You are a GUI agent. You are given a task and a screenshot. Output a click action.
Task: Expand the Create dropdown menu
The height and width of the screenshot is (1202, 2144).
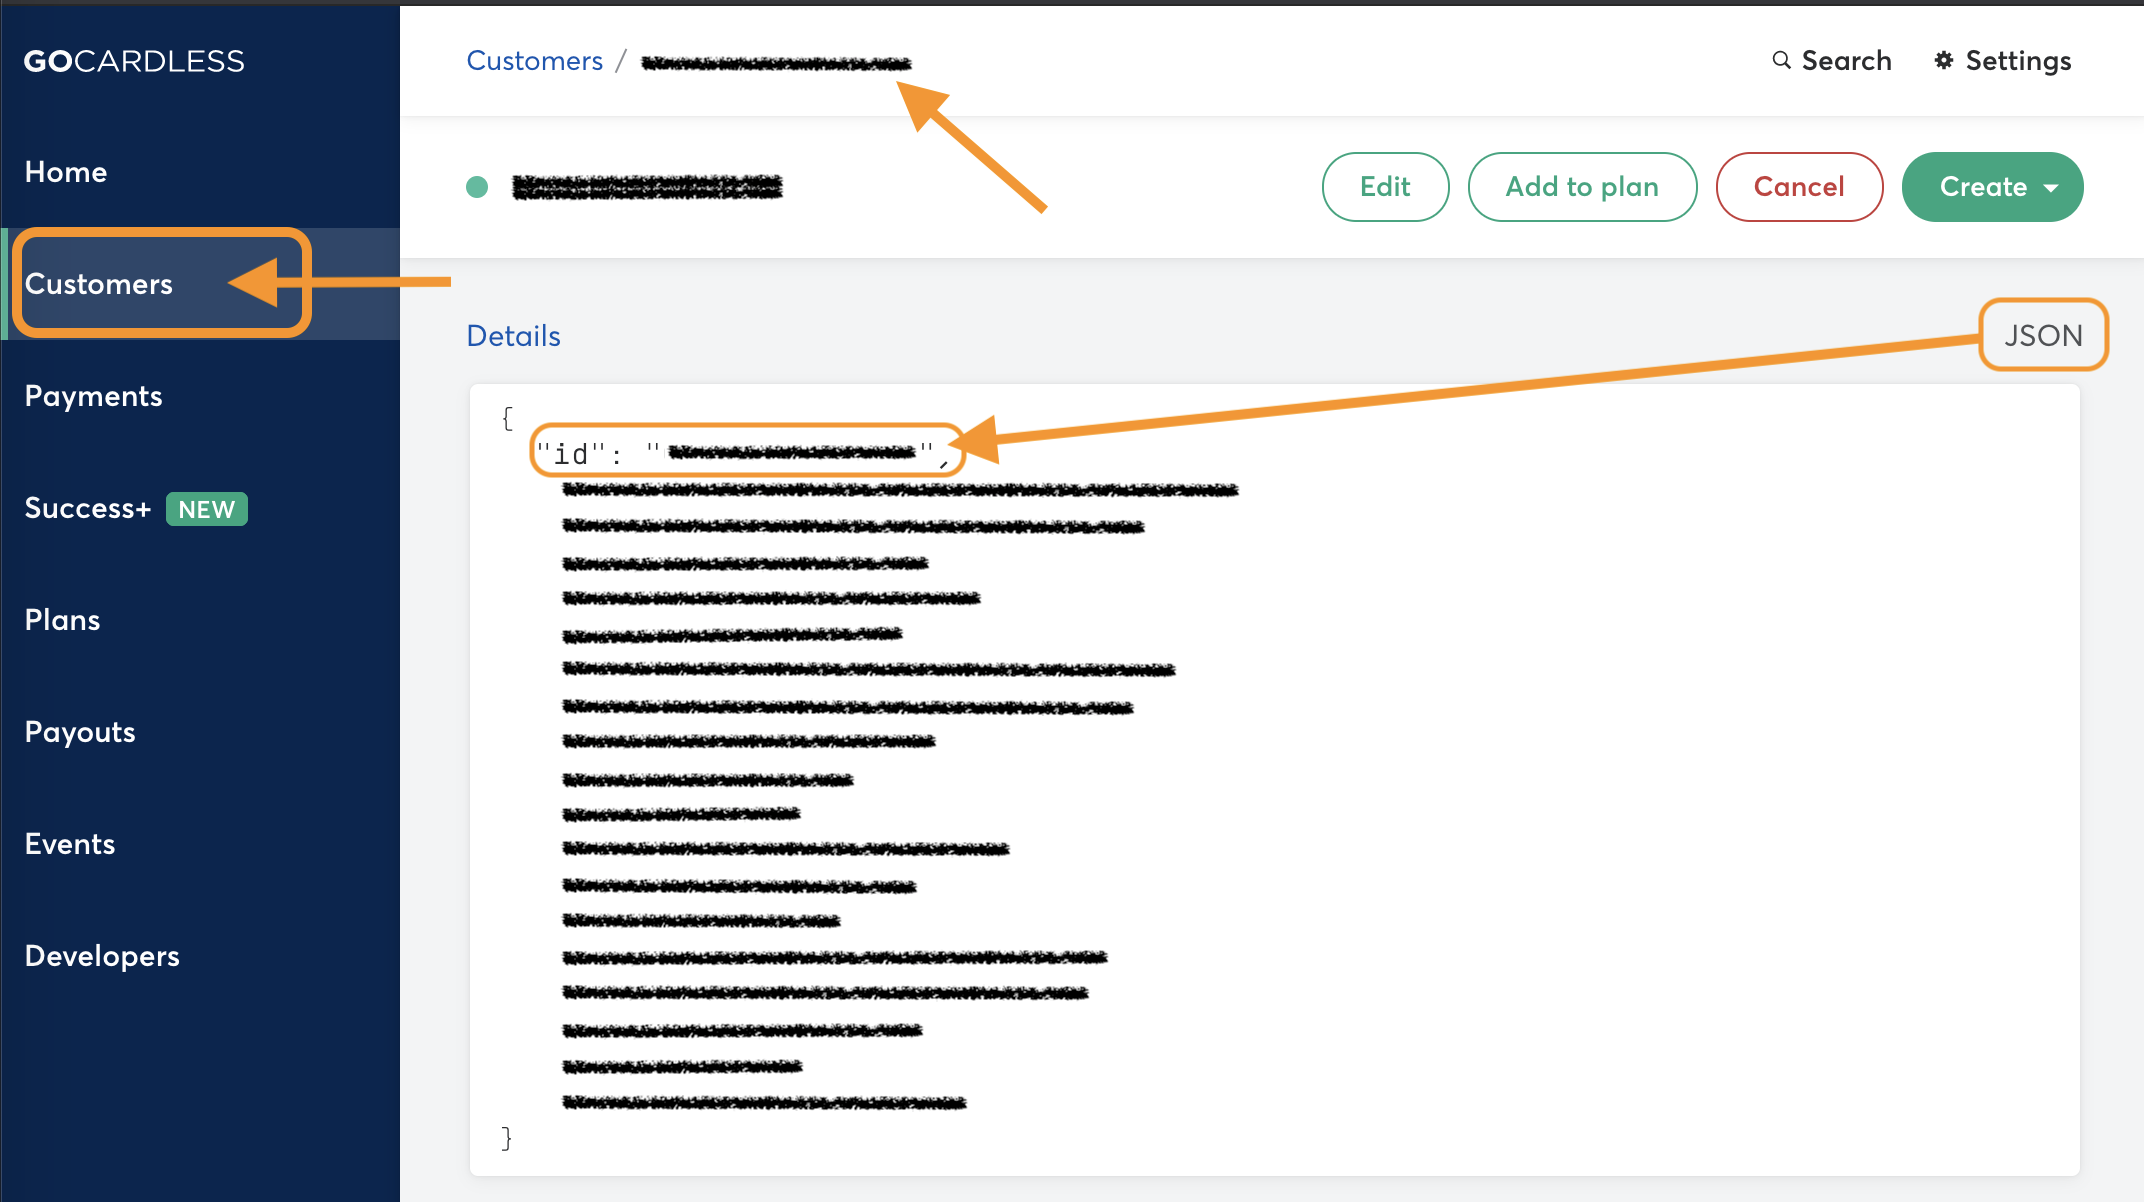tap(2051, 187)
